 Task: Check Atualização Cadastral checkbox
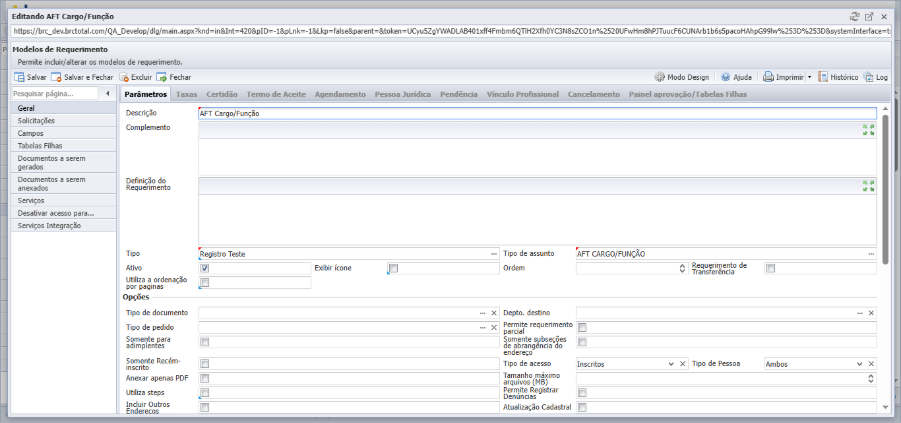pyautogui.click(x=582, y=407)
